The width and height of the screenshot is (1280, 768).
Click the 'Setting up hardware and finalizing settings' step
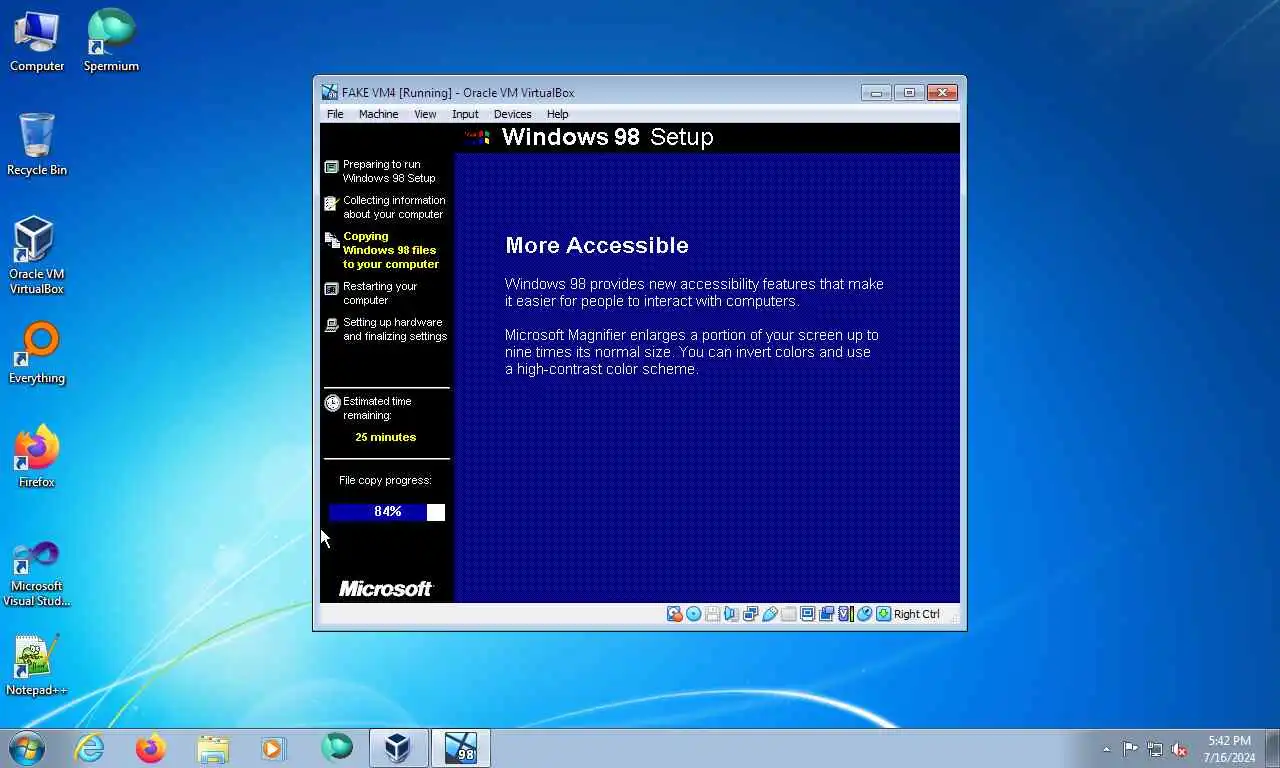(x=386, y=329)
